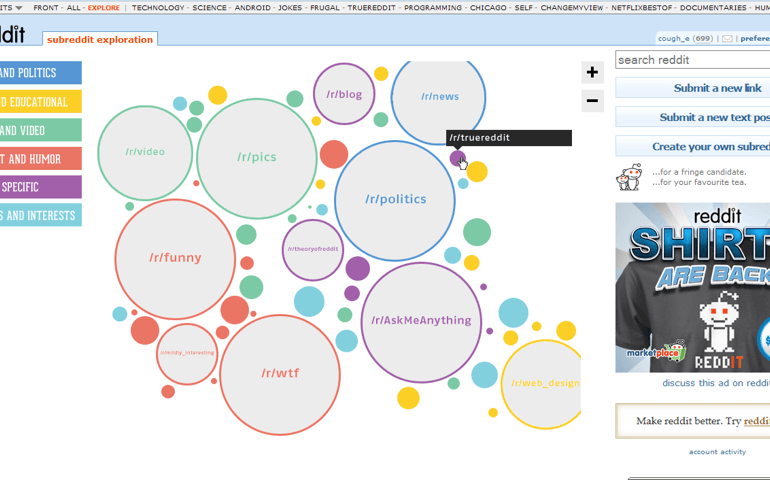
Task: Expand the subreddits dropdown arrow at top-left
Action: pos(19,8)
